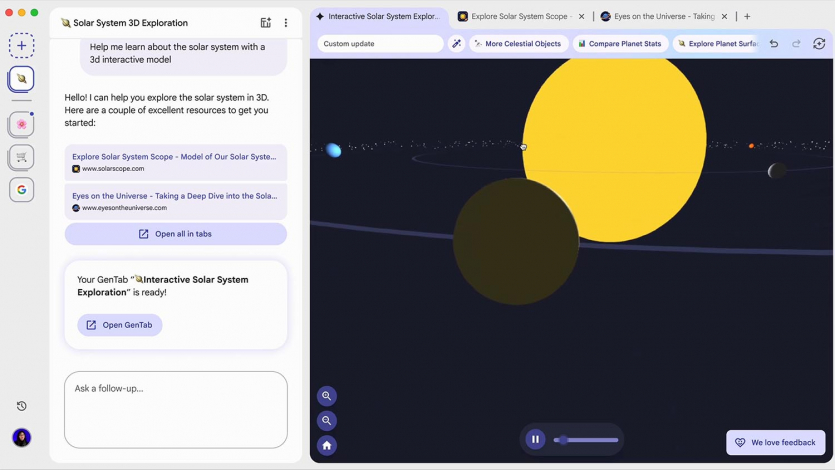Switch to the Explore Solar System Scope tab
The height and width of the screenshot is (470, 835).
[516, 17]
